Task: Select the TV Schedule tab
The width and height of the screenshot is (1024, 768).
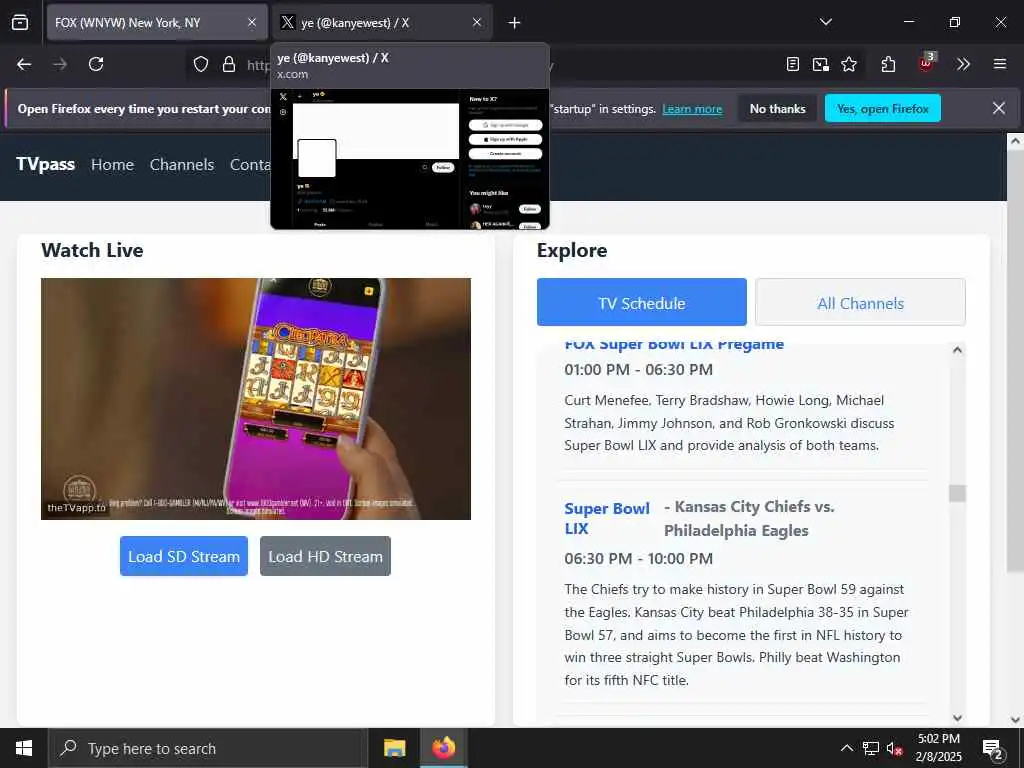Action: click(x=642, y=302)
